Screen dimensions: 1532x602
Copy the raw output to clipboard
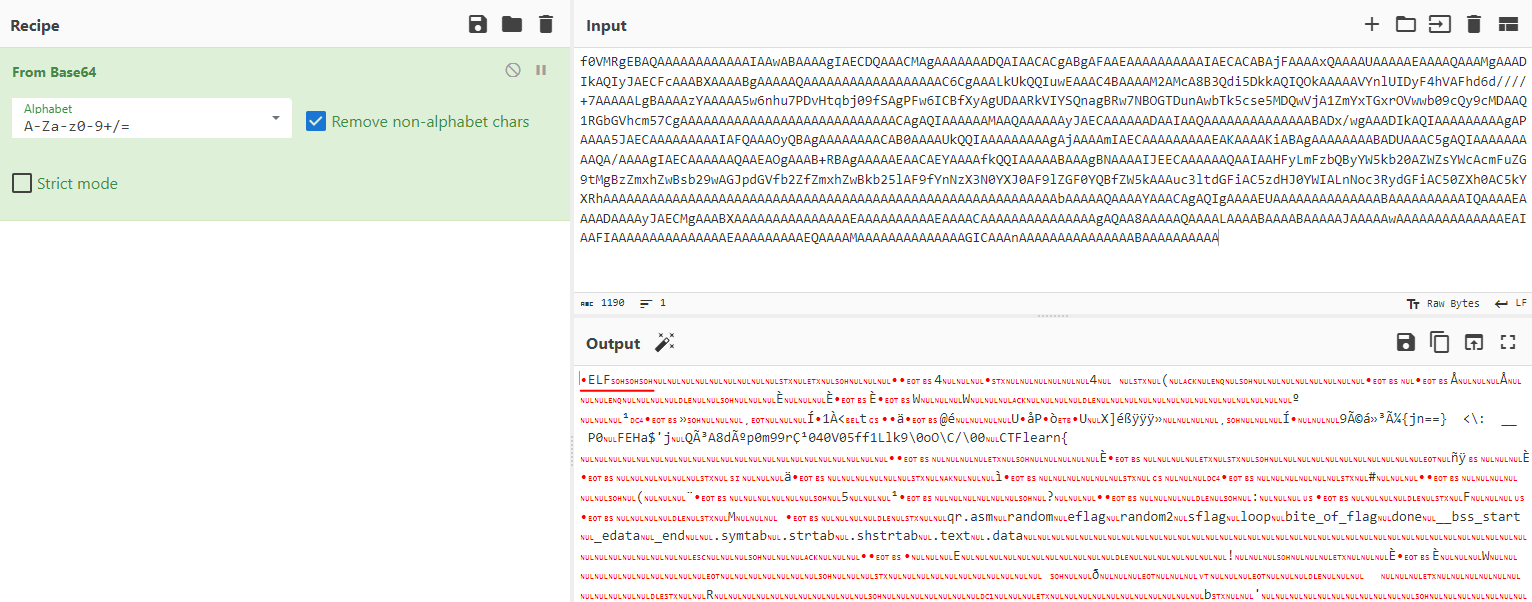point(1440,342)
